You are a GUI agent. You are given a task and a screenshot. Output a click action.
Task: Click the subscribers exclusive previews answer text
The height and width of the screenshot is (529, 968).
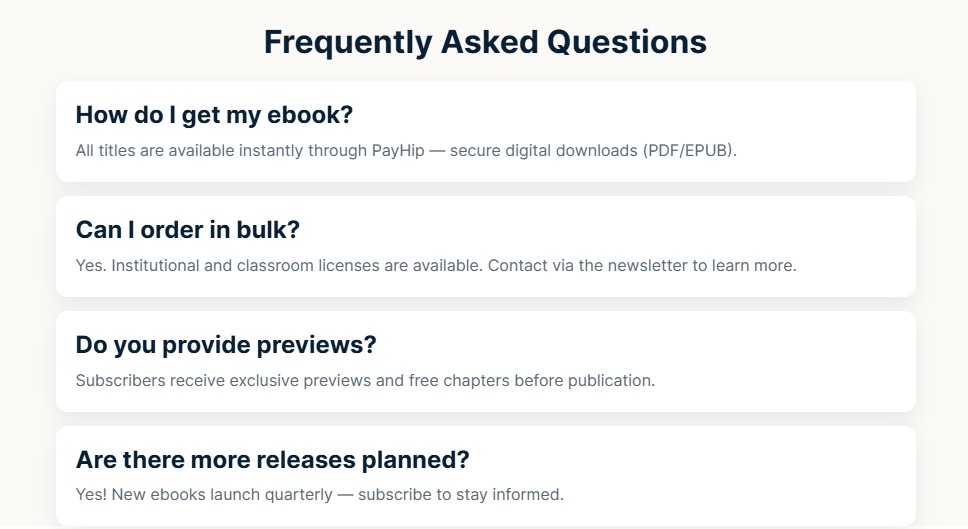click(365, 380)
